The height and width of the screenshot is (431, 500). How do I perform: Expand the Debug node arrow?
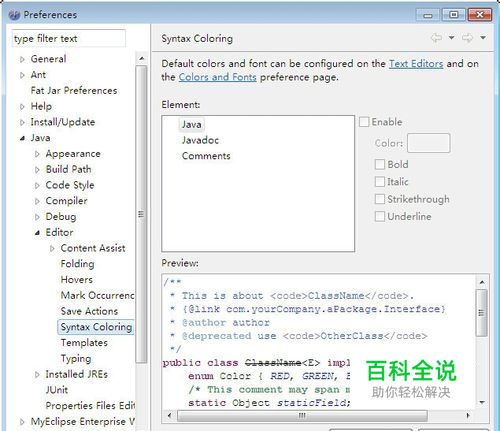coord(37,217)
